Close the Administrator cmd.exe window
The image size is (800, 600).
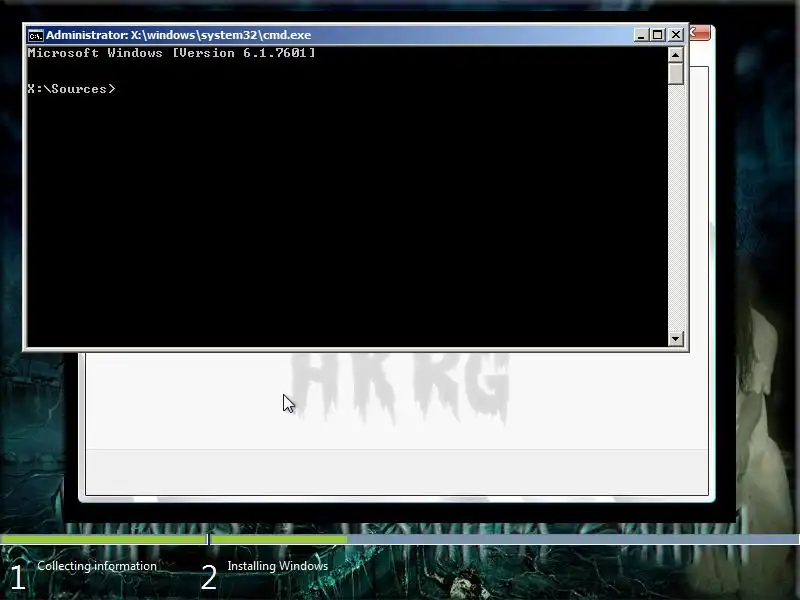pyautogui.click(x=676, y=35)
